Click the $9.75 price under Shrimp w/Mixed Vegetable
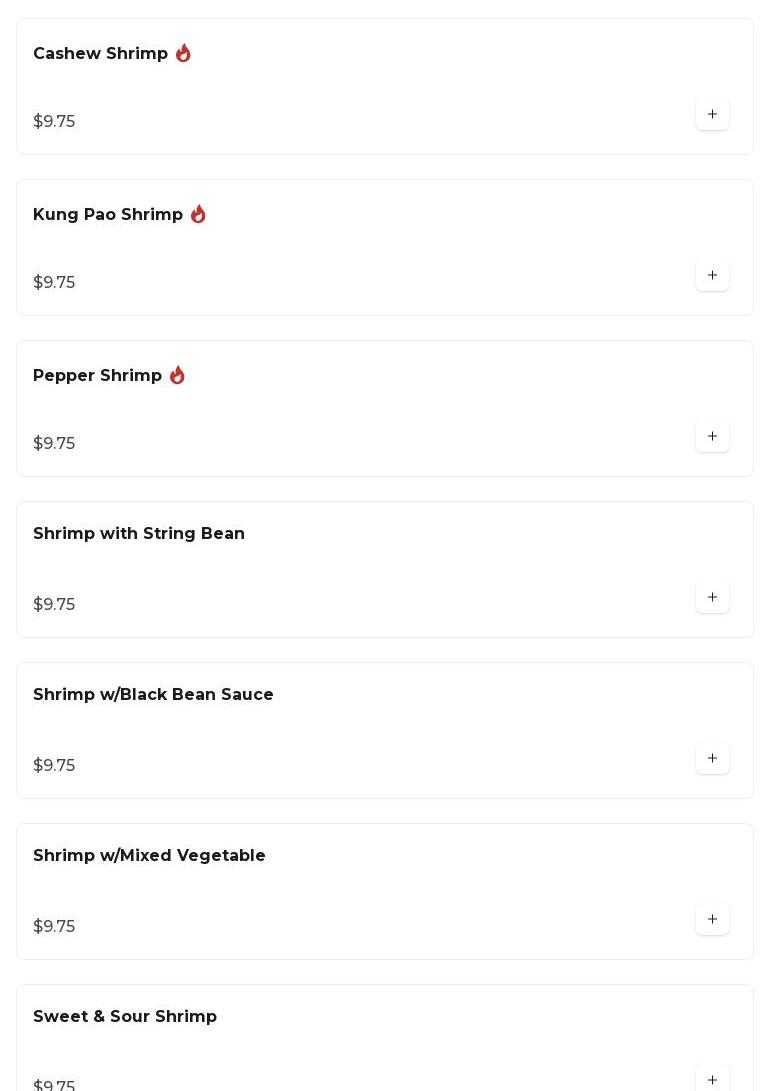This screenshot has width=770, height=1091. pos(54,927)
